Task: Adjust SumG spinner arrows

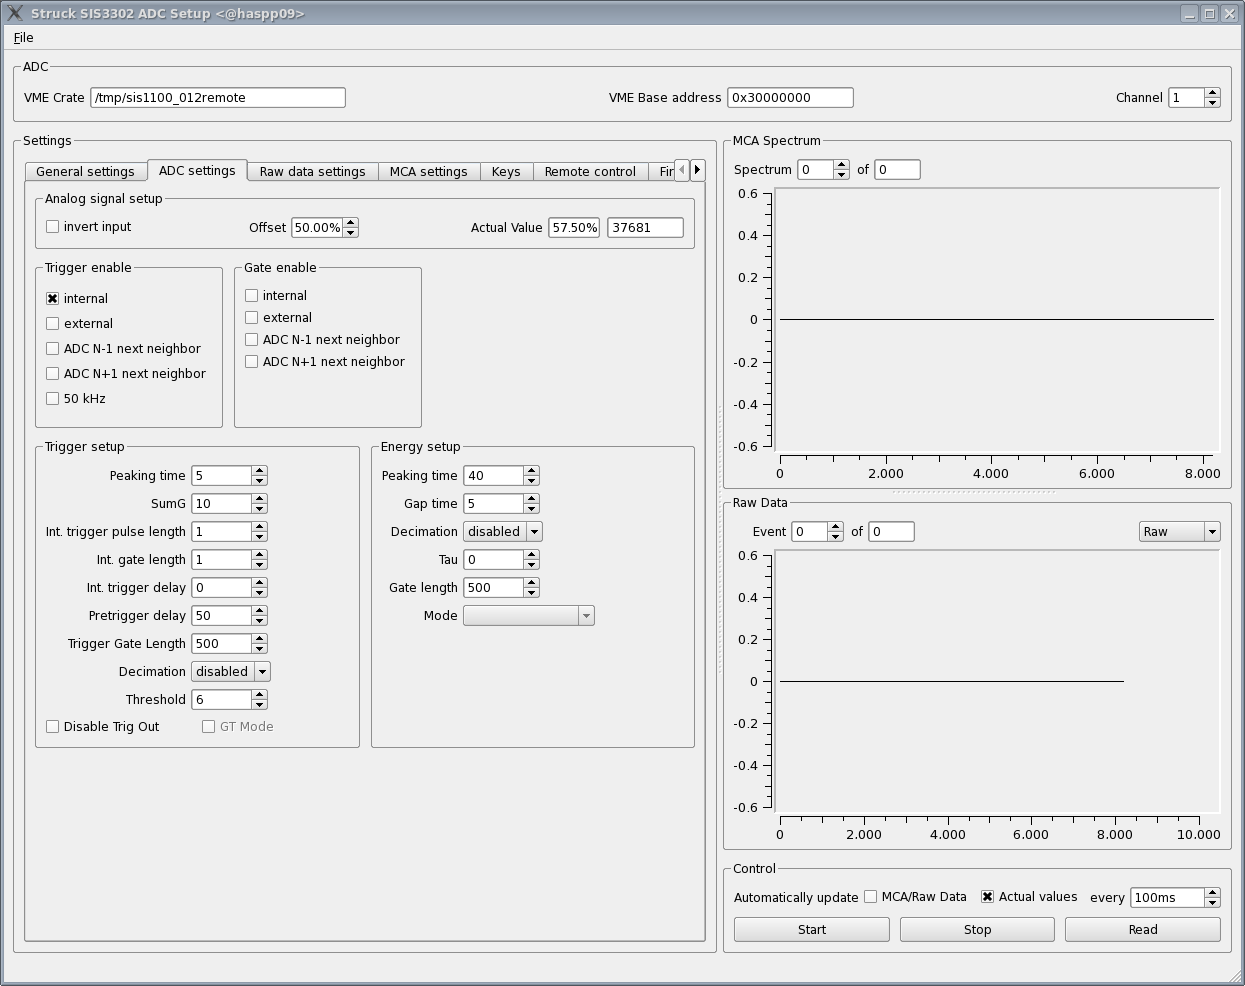Action: [x=259, y=504]
